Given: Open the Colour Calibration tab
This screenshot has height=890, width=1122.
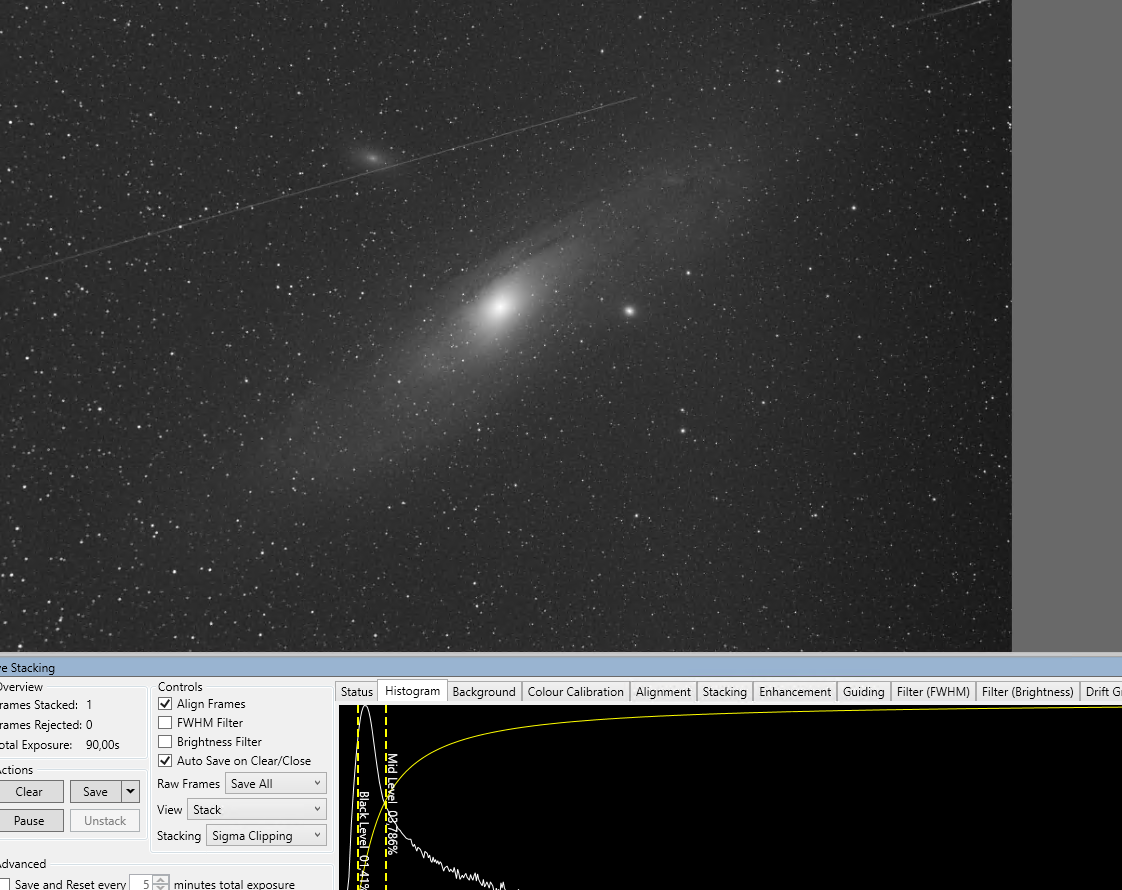Looking at the screenshot, I should tap(575, 692).
